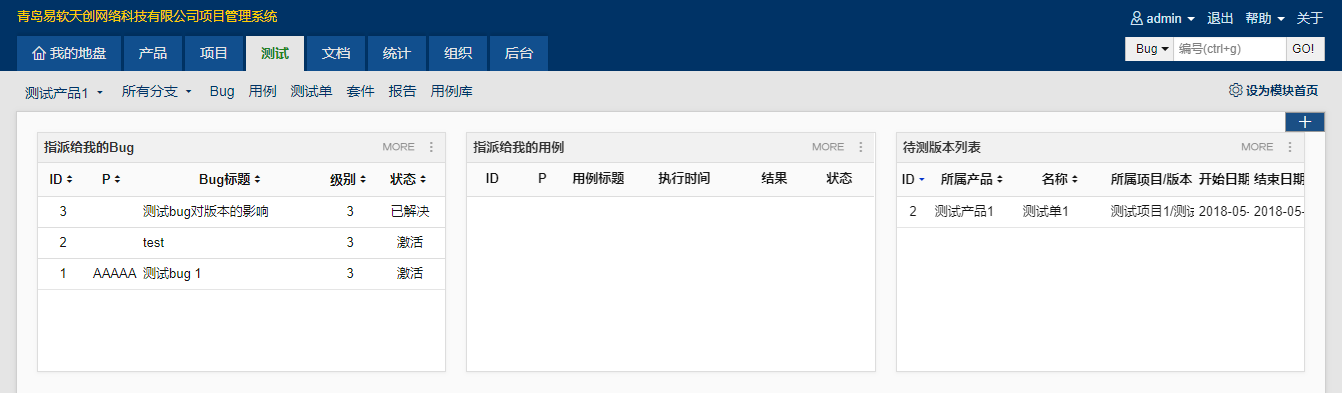Image resolution: width=1342 pixels, height=393 pixels.
Task: Focus the 编号(ctrl+g) search field
Action: click(1230, 49)
